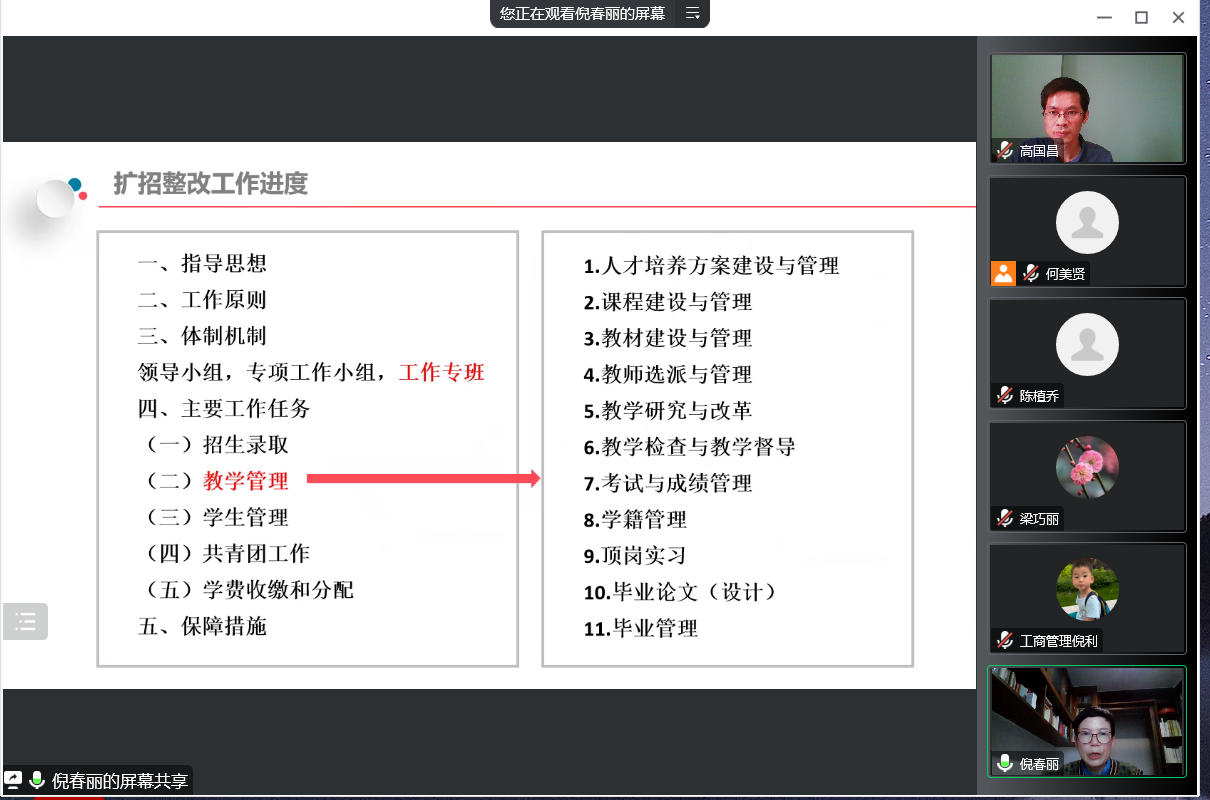The width and height of the screenshot is (1210, 800).
Task: Click muted microphone icon next to 何美贤
Action: 1030,273
